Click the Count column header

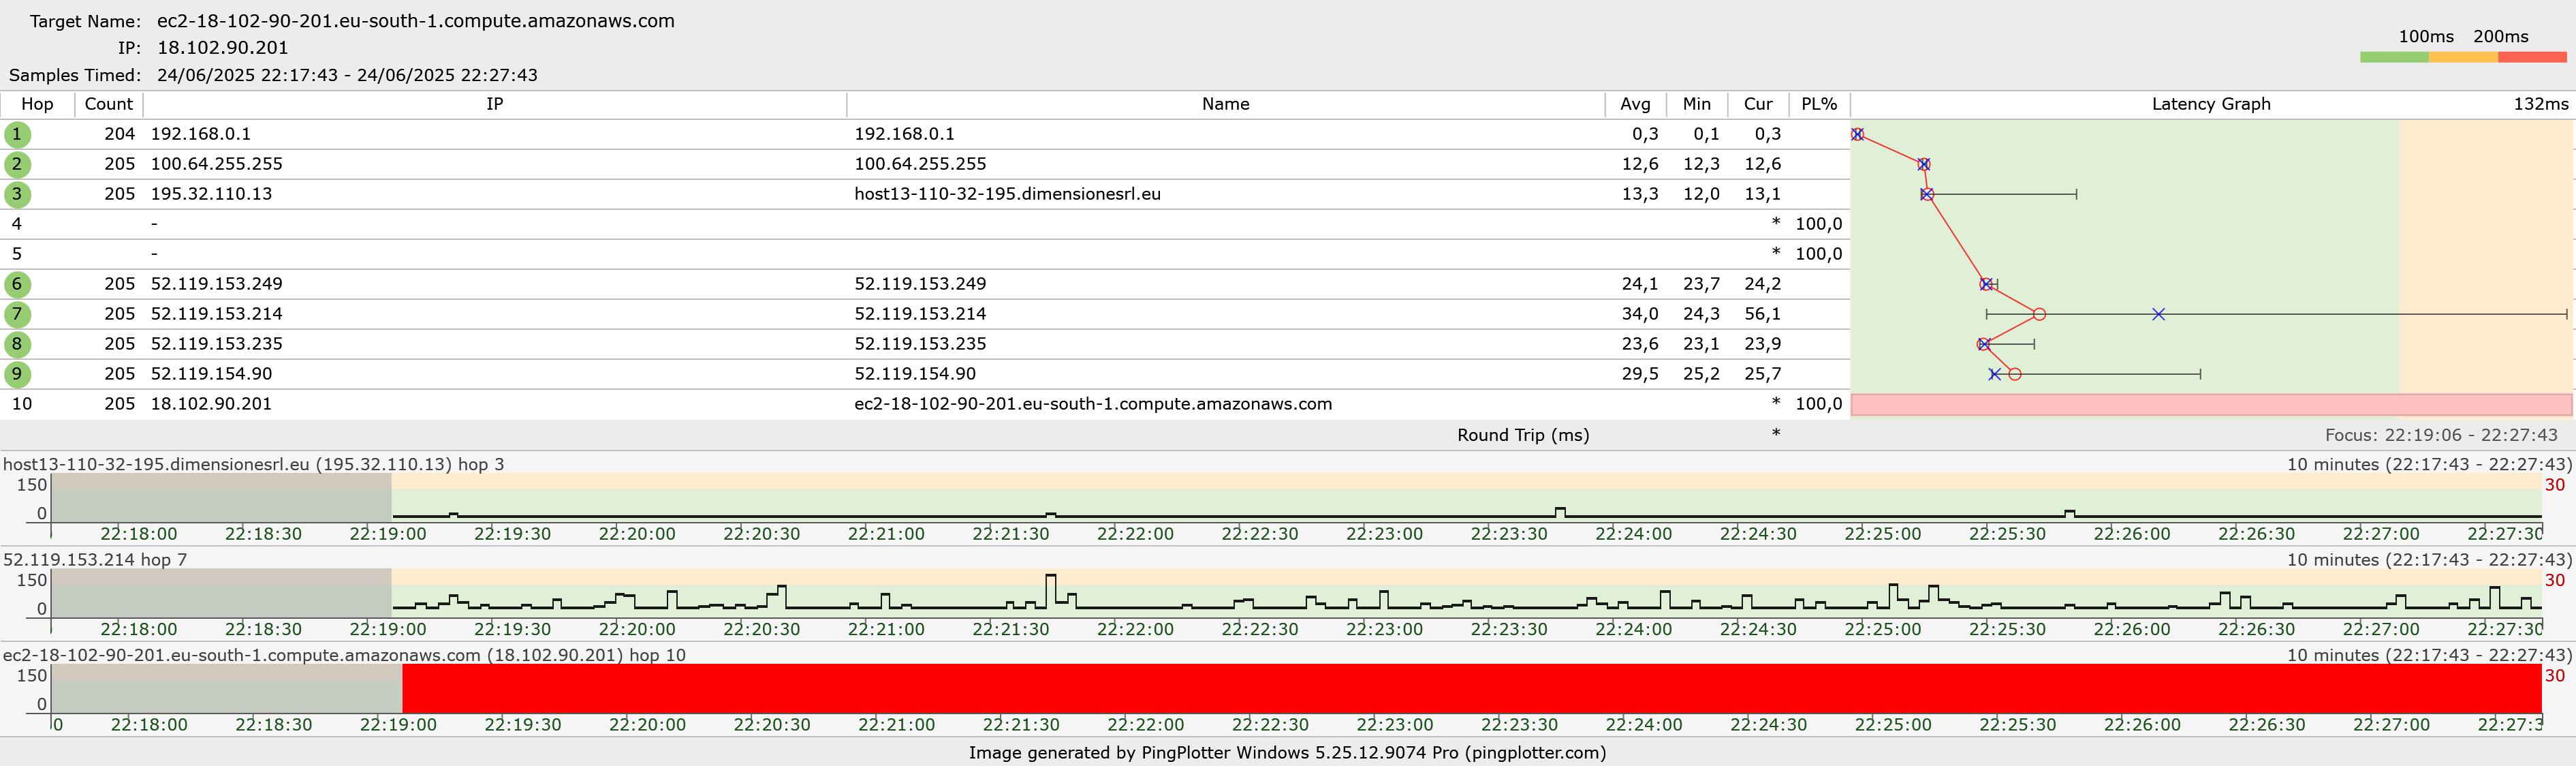108,104
